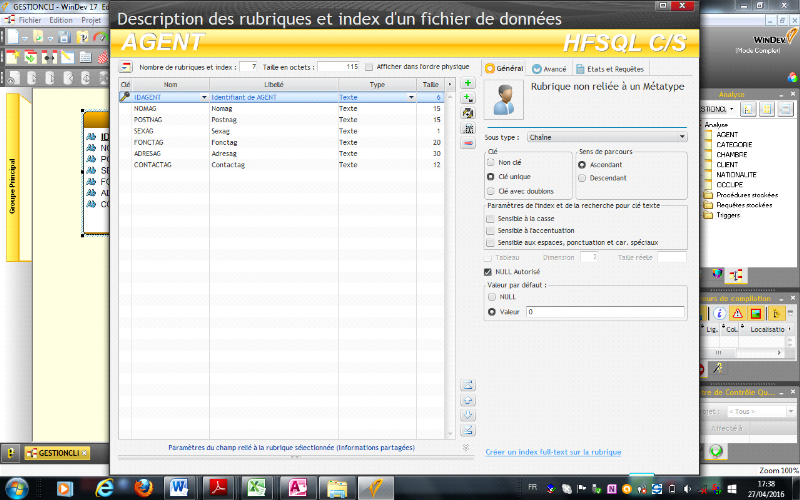Switch to the 'Avancé' tab
The width and height of the screenshot is (800, 500).
tap(550, 69)
